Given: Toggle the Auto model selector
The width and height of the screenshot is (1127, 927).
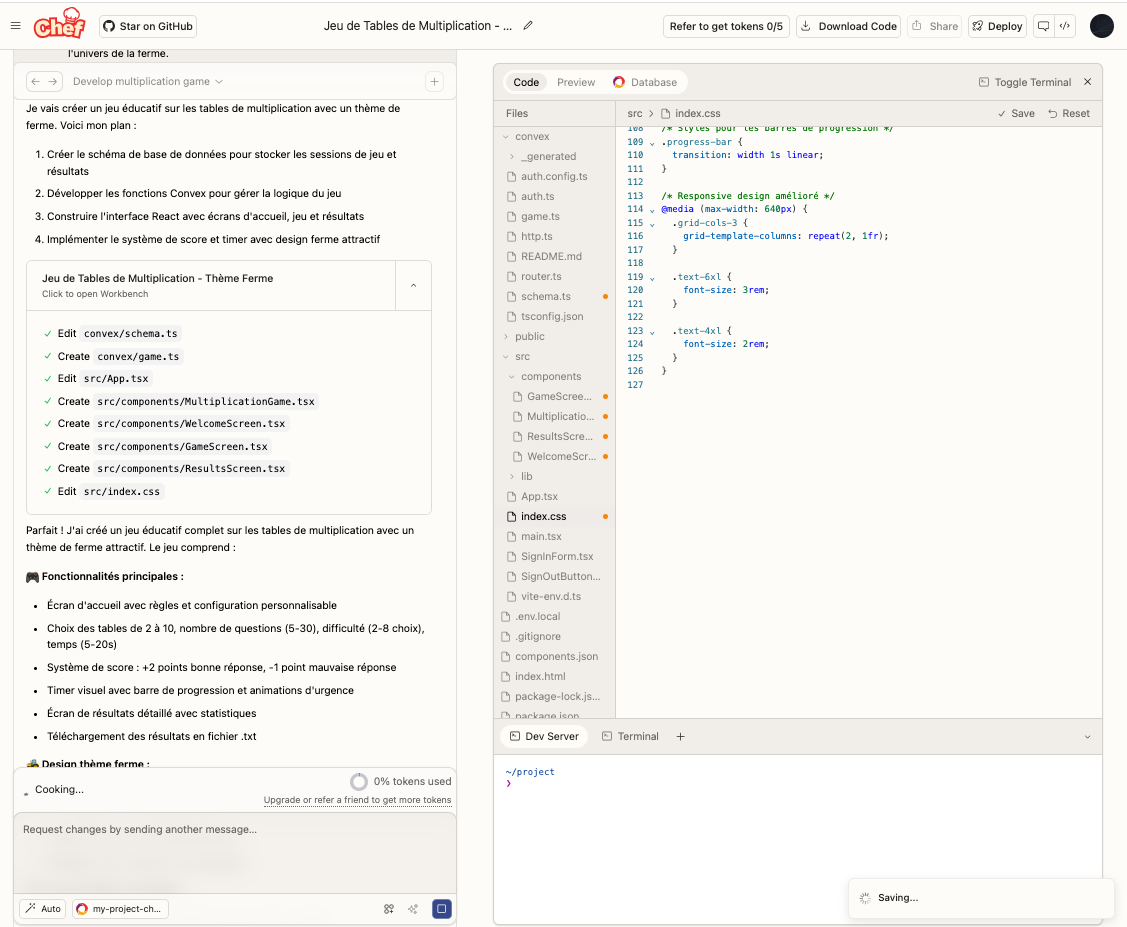Looking at the screenshot, I should pos(43,908).
